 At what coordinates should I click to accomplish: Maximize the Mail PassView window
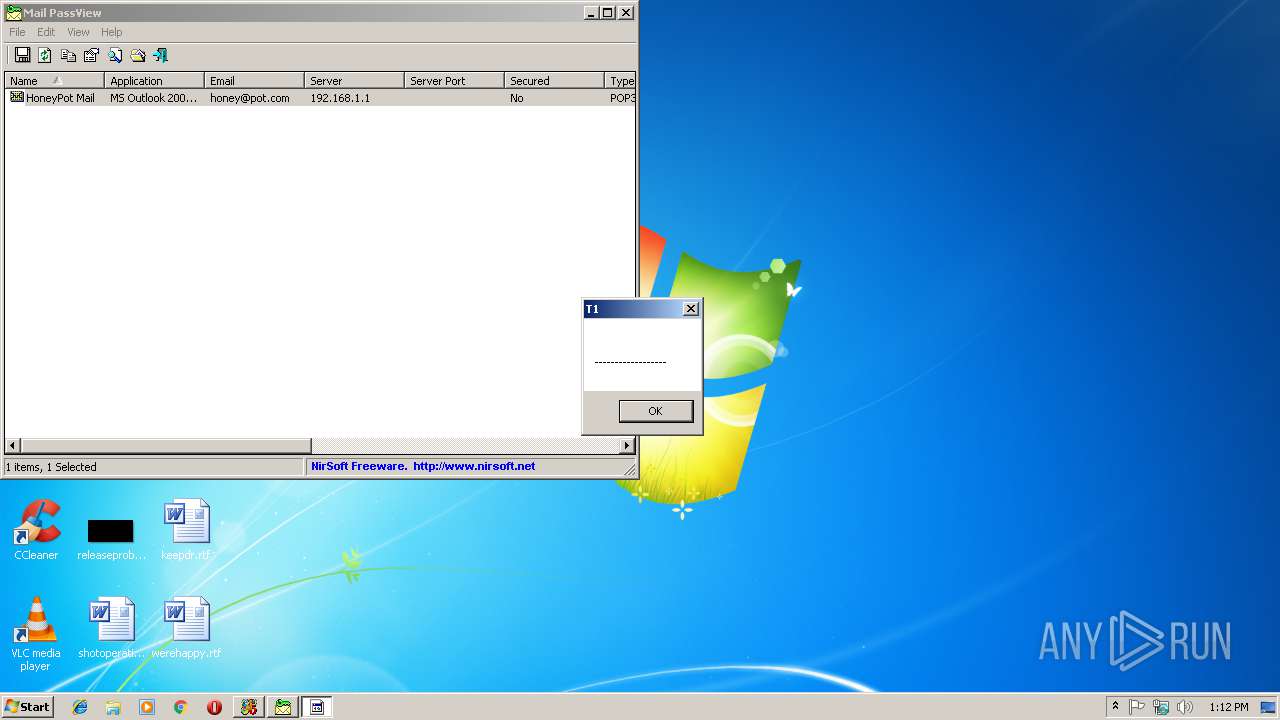coord(607,13)
